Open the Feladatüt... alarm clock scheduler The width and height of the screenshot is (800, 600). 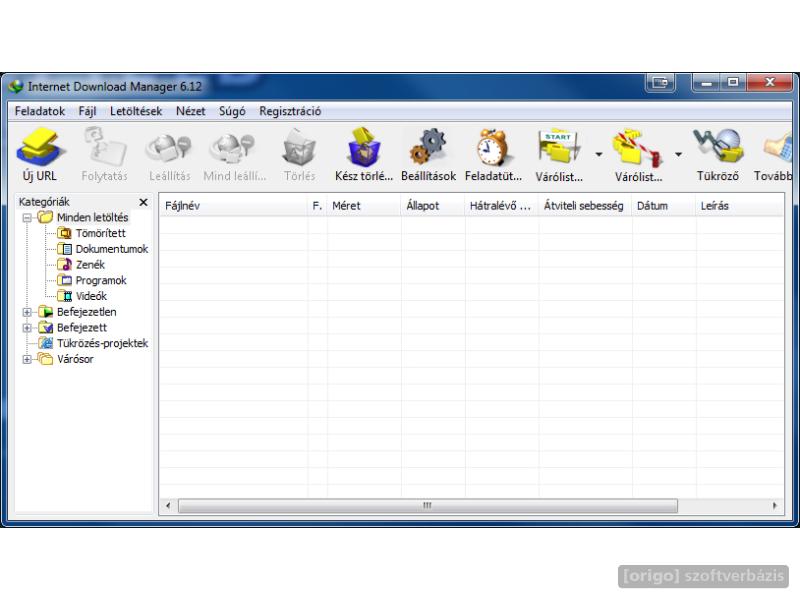tap(492, 147)
